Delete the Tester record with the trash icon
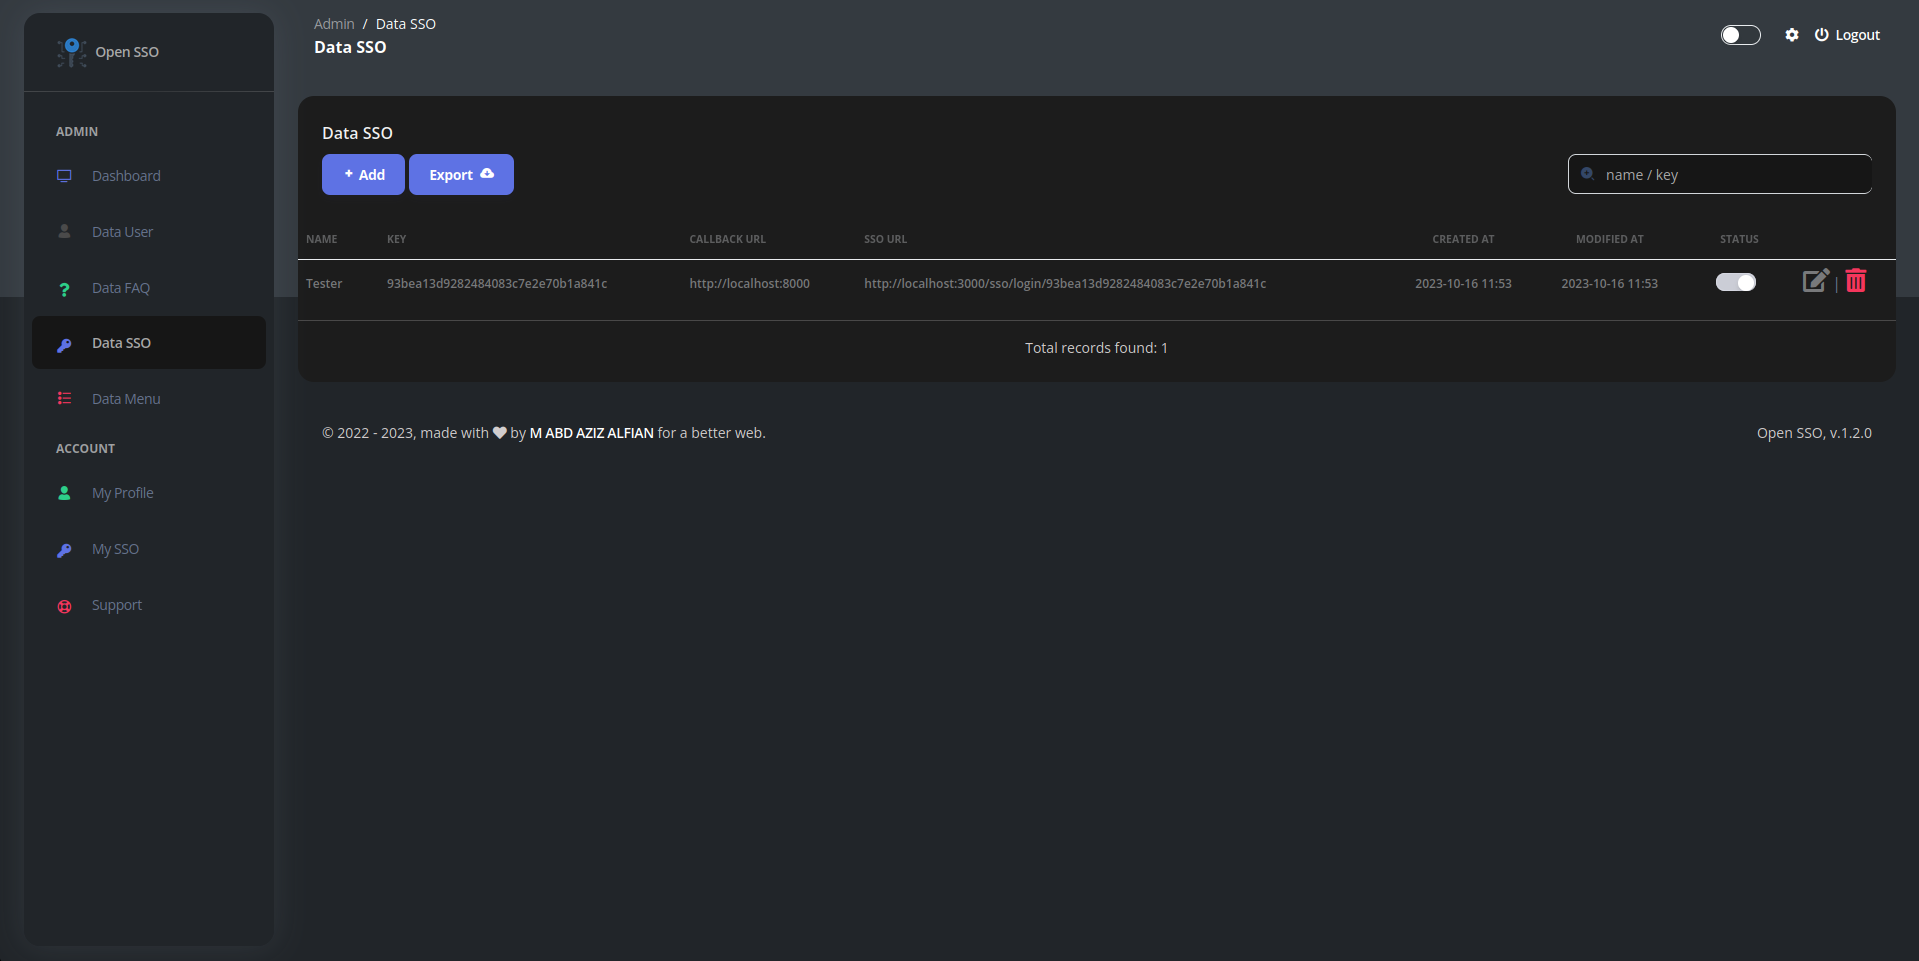The height and width of the screenshot is (961, 1919). (1856, 281)
